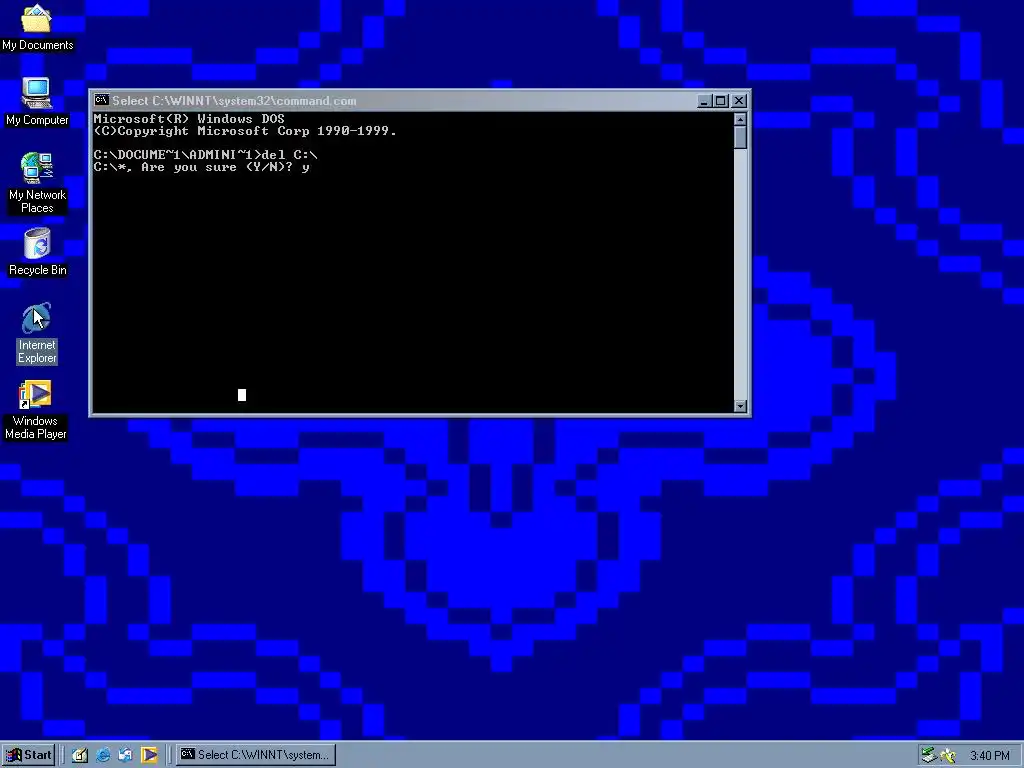The image size is (1024, 768).
Task: Open the Start menu
Action: click(29, 755)
